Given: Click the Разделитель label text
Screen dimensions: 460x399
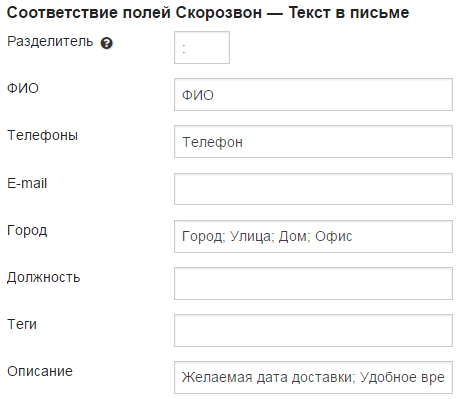Looking at the screenshot, I should (x=50, y=42).
